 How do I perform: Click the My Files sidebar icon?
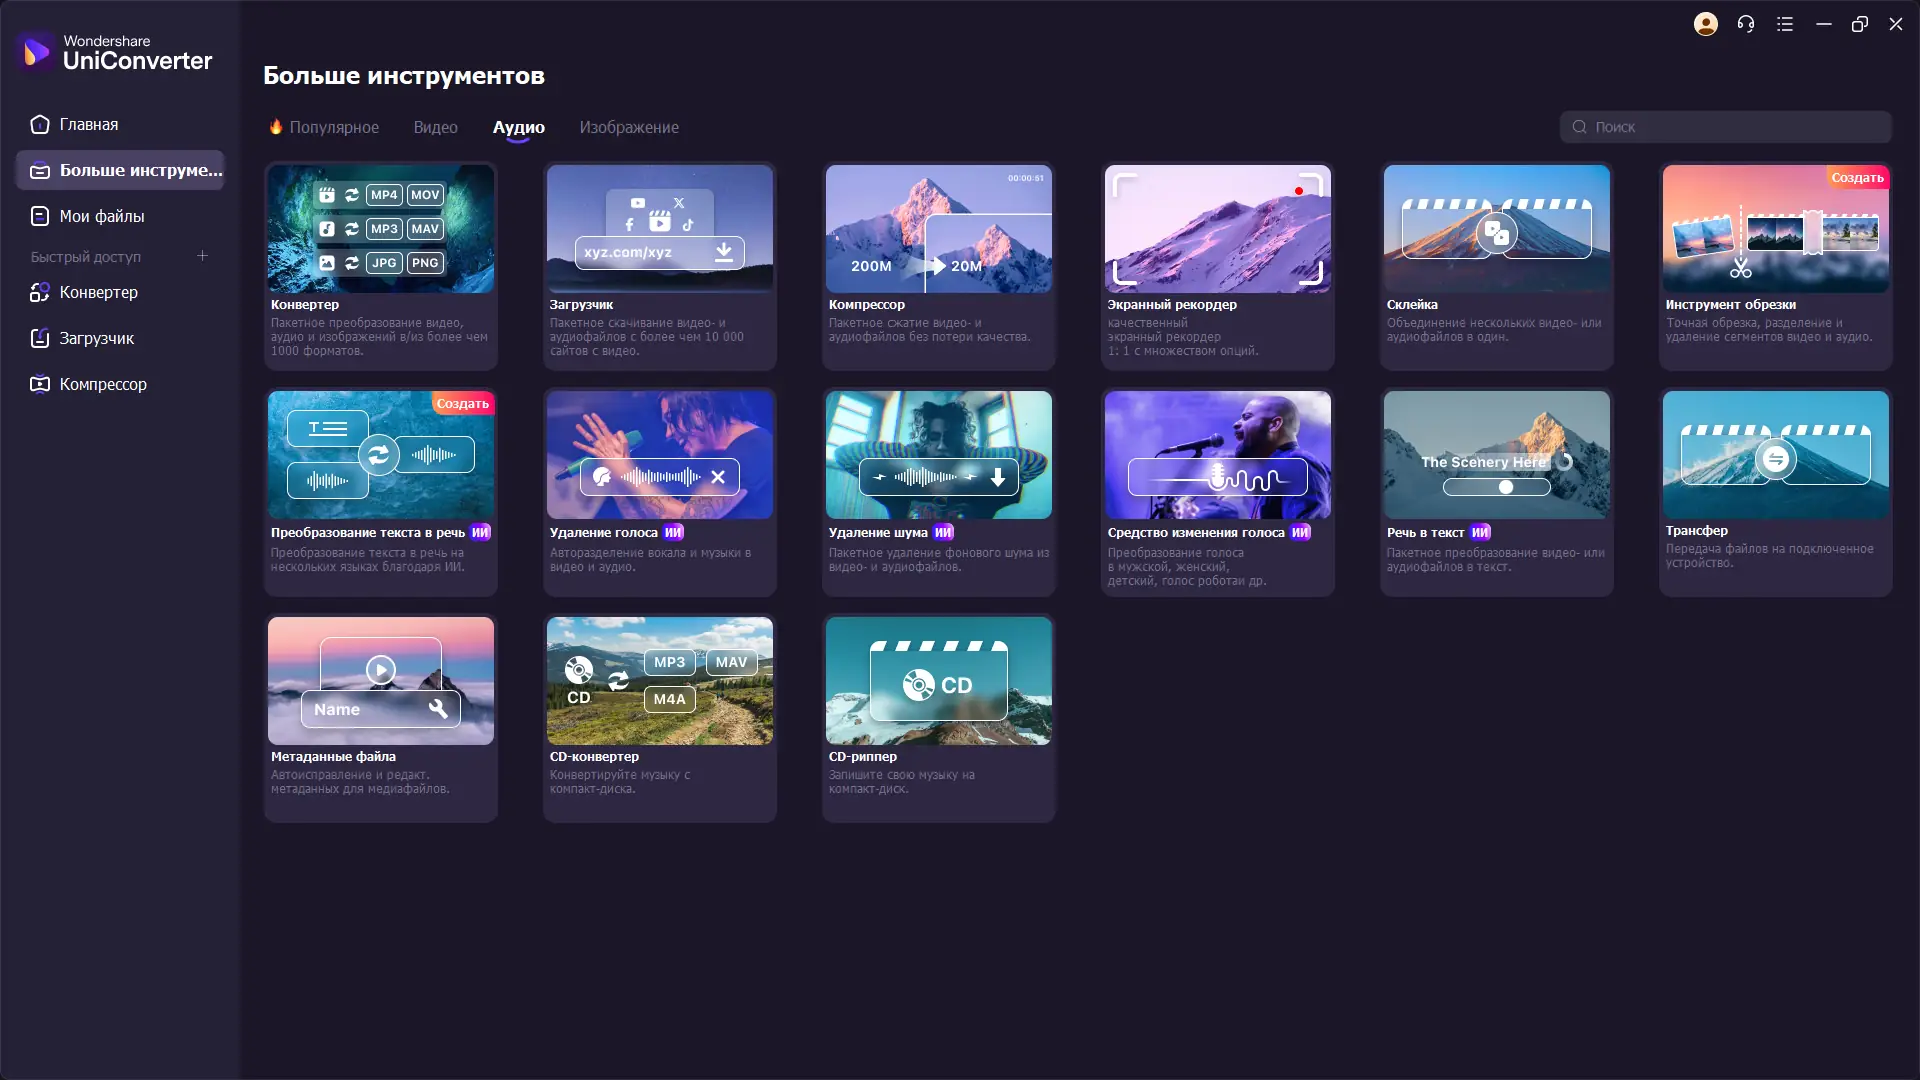coord(40,216)
